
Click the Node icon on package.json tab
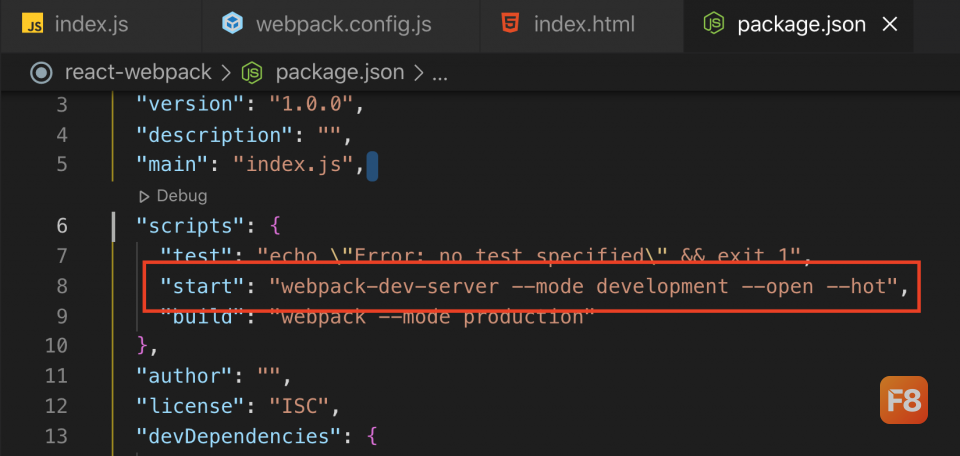pos(714,24)
